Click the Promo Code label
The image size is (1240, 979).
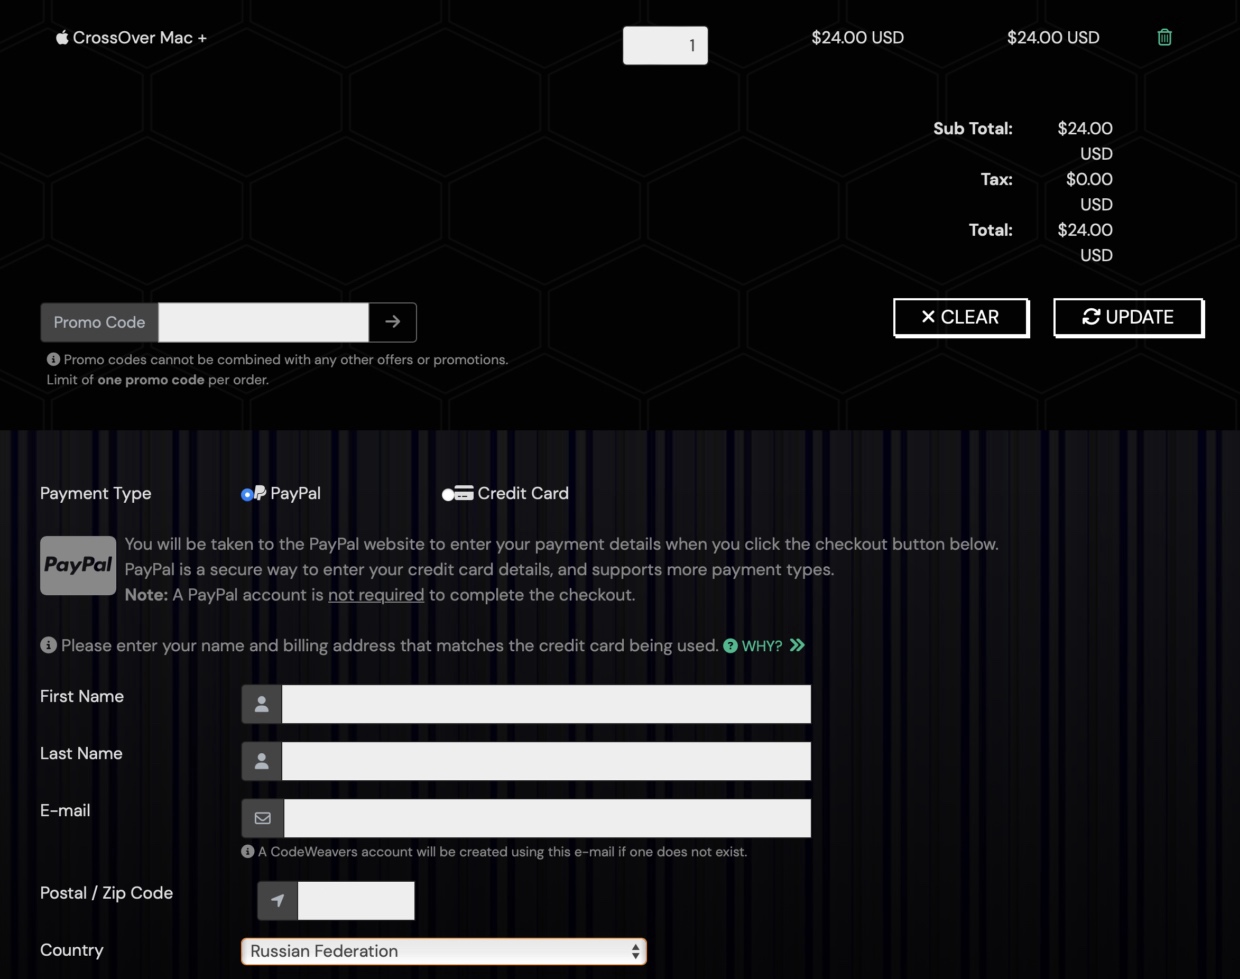pos(99,322)
